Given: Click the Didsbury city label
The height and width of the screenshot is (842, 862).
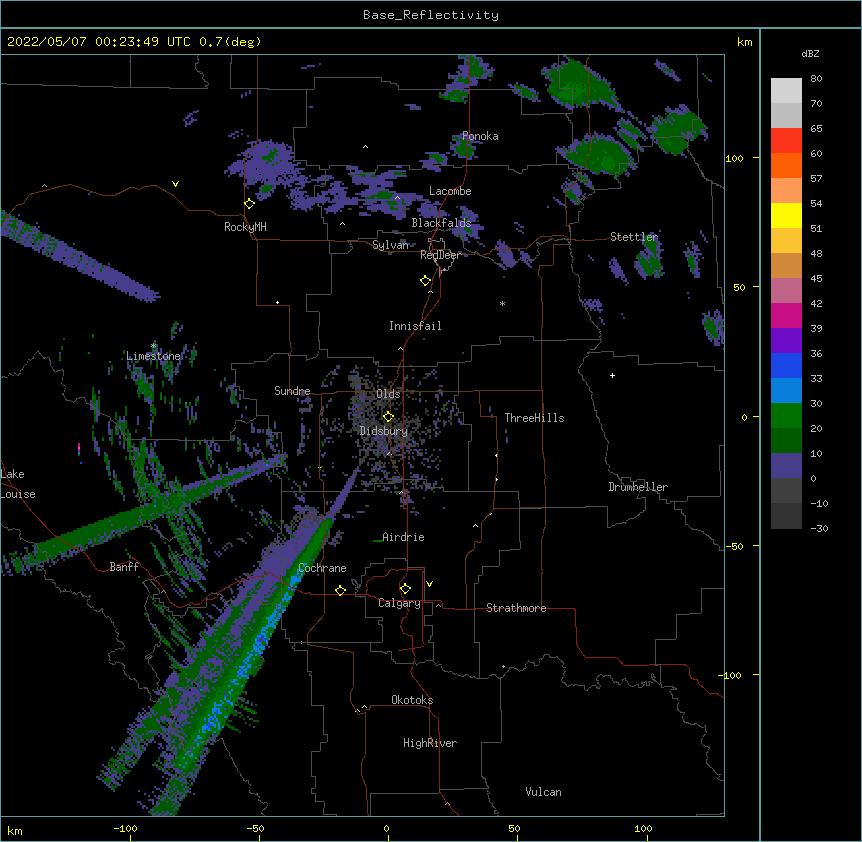Looking at the screenshot, I should click(x=384, y=431).
